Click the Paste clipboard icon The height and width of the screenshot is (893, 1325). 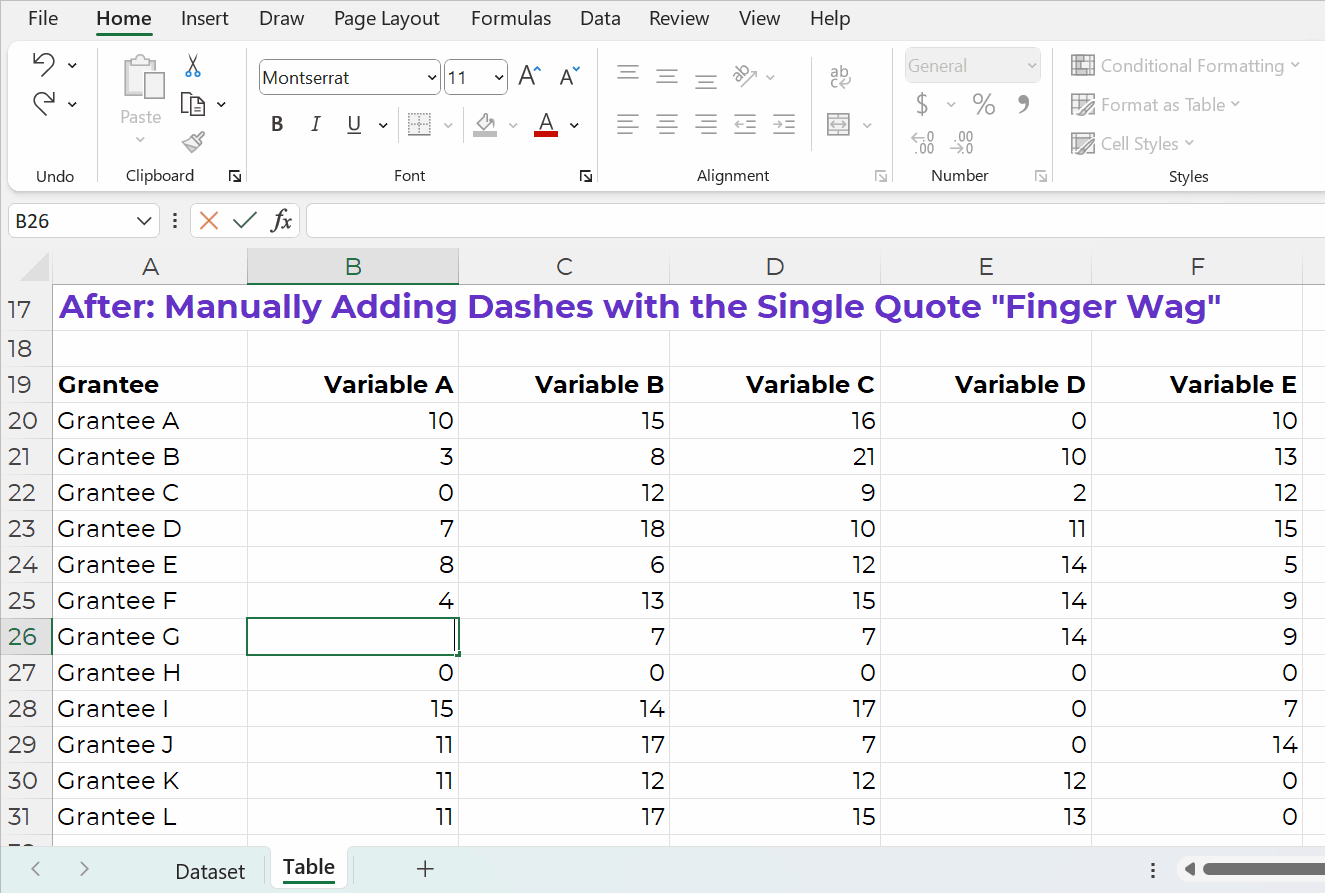pyautogui.click(x=142, y=78)
